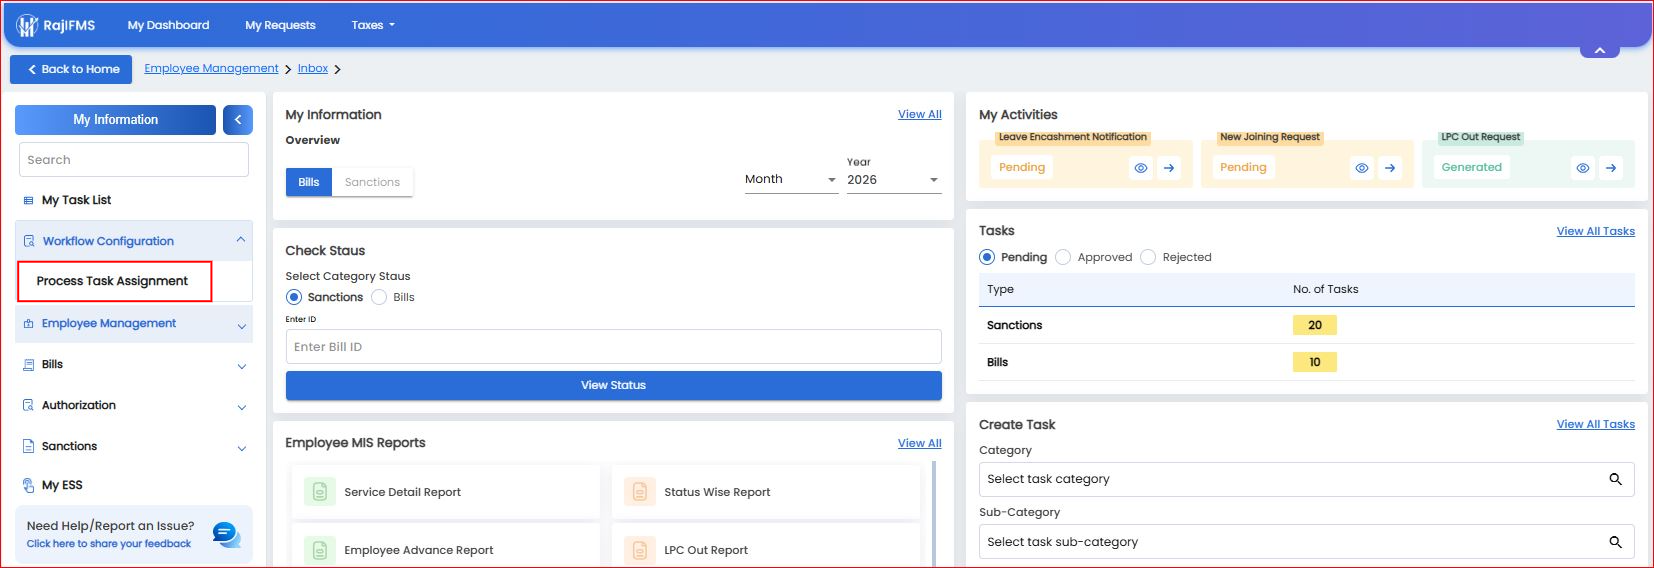The height and width of the screenshot is (568, 1654).
Task: Click View All Tasks in Tasks panel
Action: (1596, 231)
